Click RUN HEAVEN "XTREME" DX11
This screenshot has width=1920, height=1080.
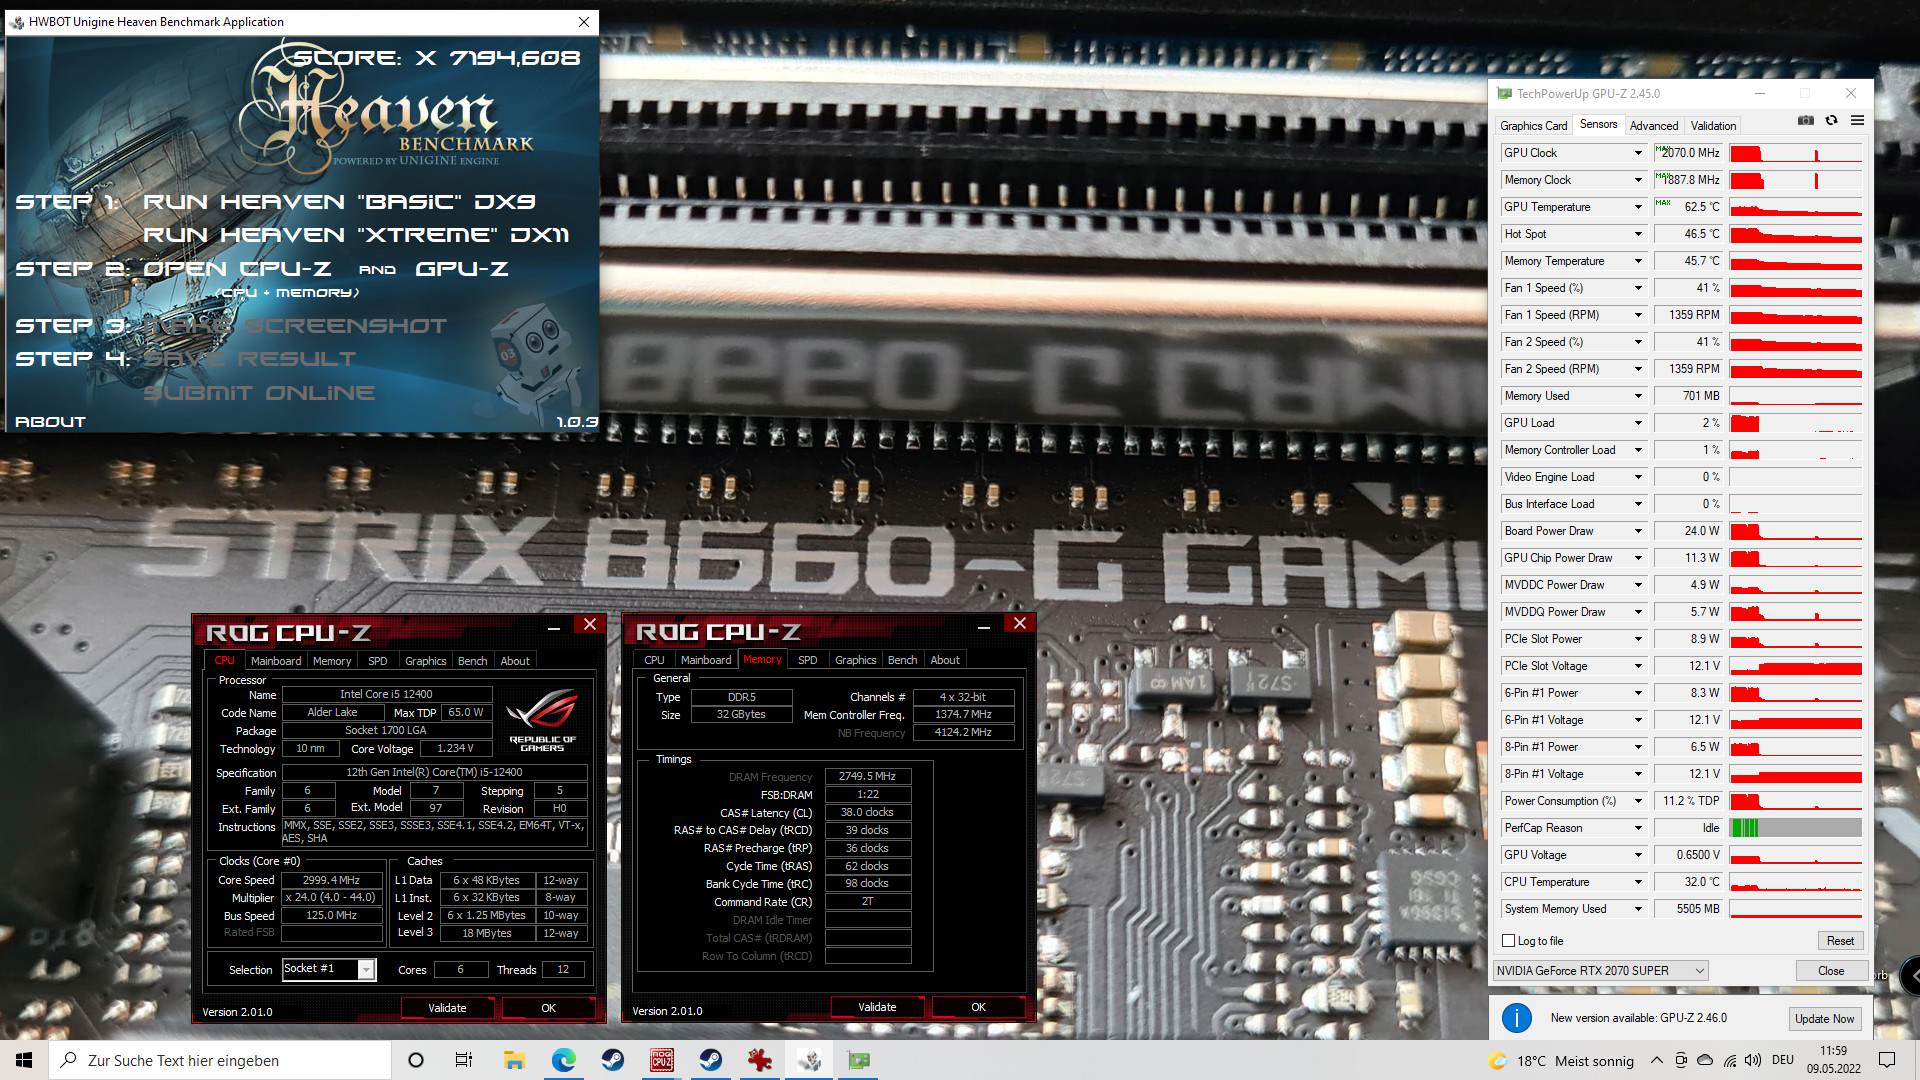[356, 235]
